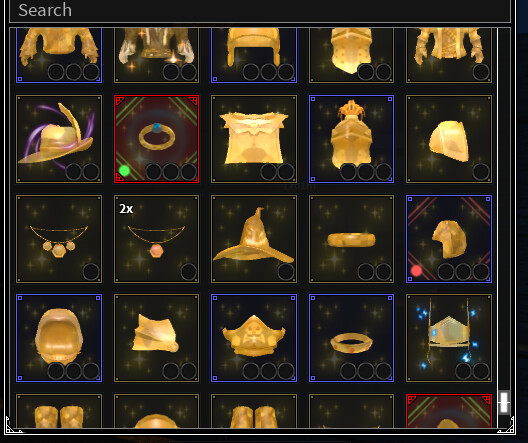Select the three-gem golden necklace
This screenshot has height=443, width=528.
coord(59,239)
